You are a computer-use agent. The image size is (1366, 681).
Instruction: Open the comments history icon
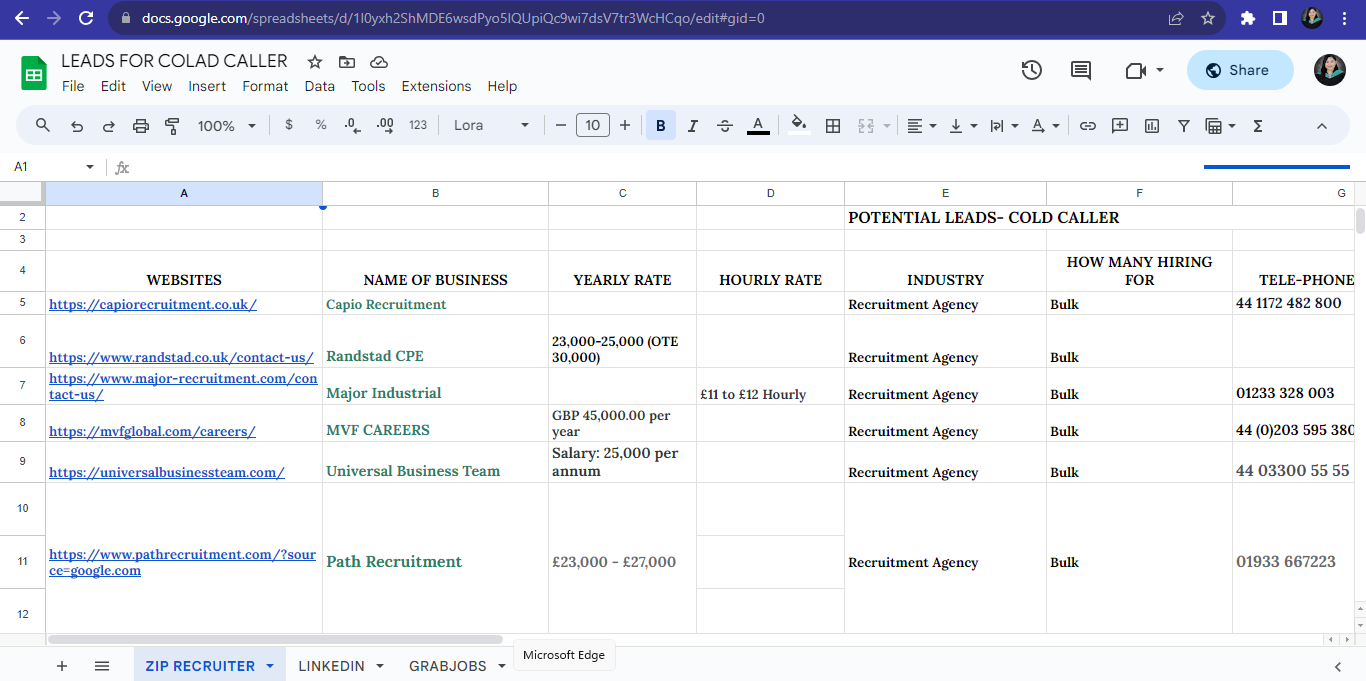tap(1081, 70)
